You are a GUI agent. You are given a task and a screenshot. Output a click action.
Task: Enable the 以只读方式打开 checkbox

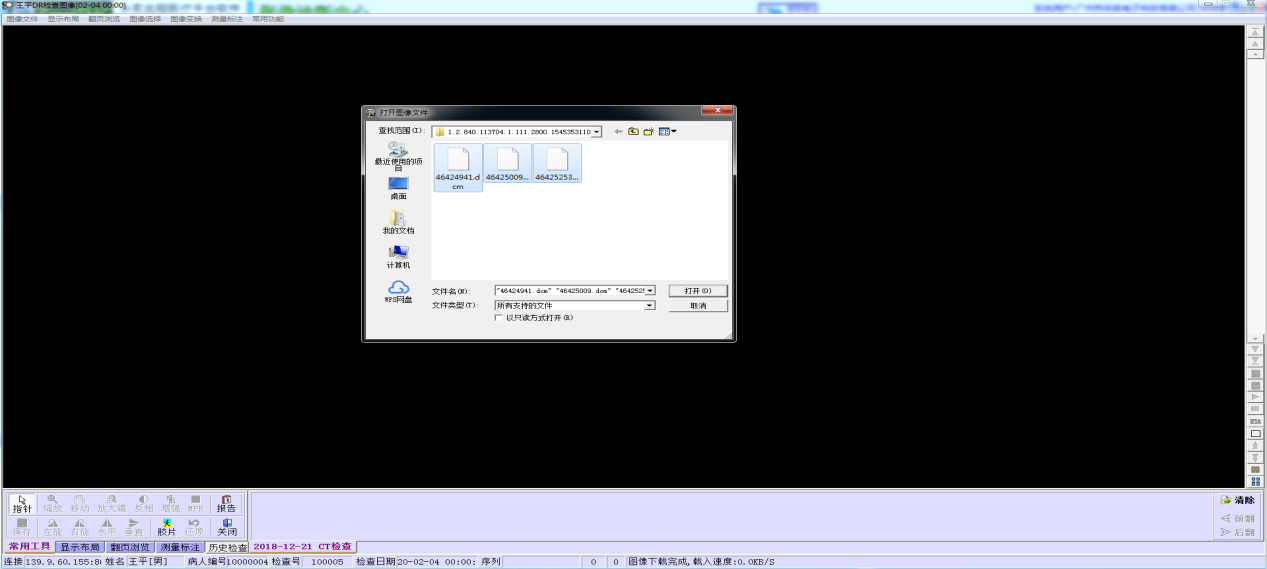499,318
